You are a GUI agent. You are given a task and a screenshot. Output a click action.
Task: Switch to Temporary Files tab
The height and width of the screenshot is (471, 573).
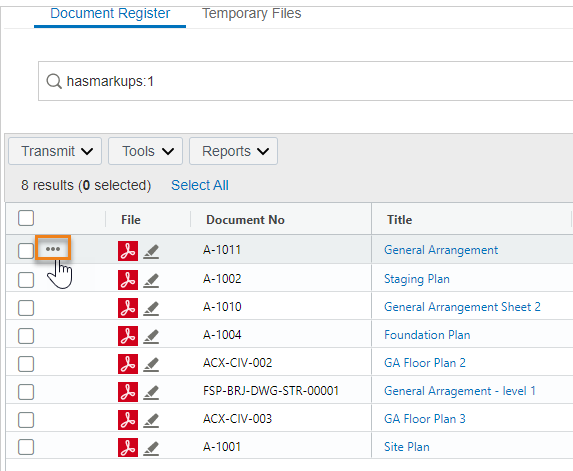[x=251, y=14]
